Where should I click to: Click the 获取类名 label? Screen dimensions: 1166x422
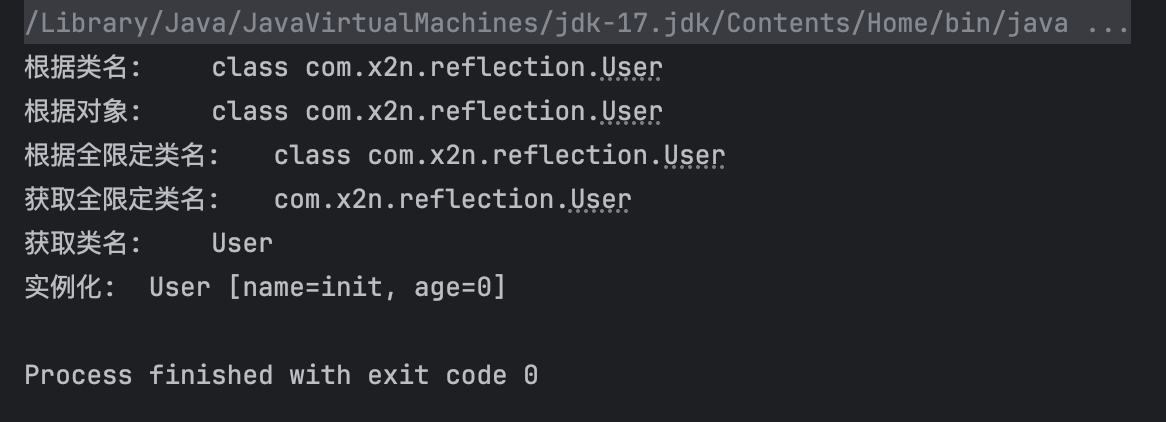(x=83, y=243)
